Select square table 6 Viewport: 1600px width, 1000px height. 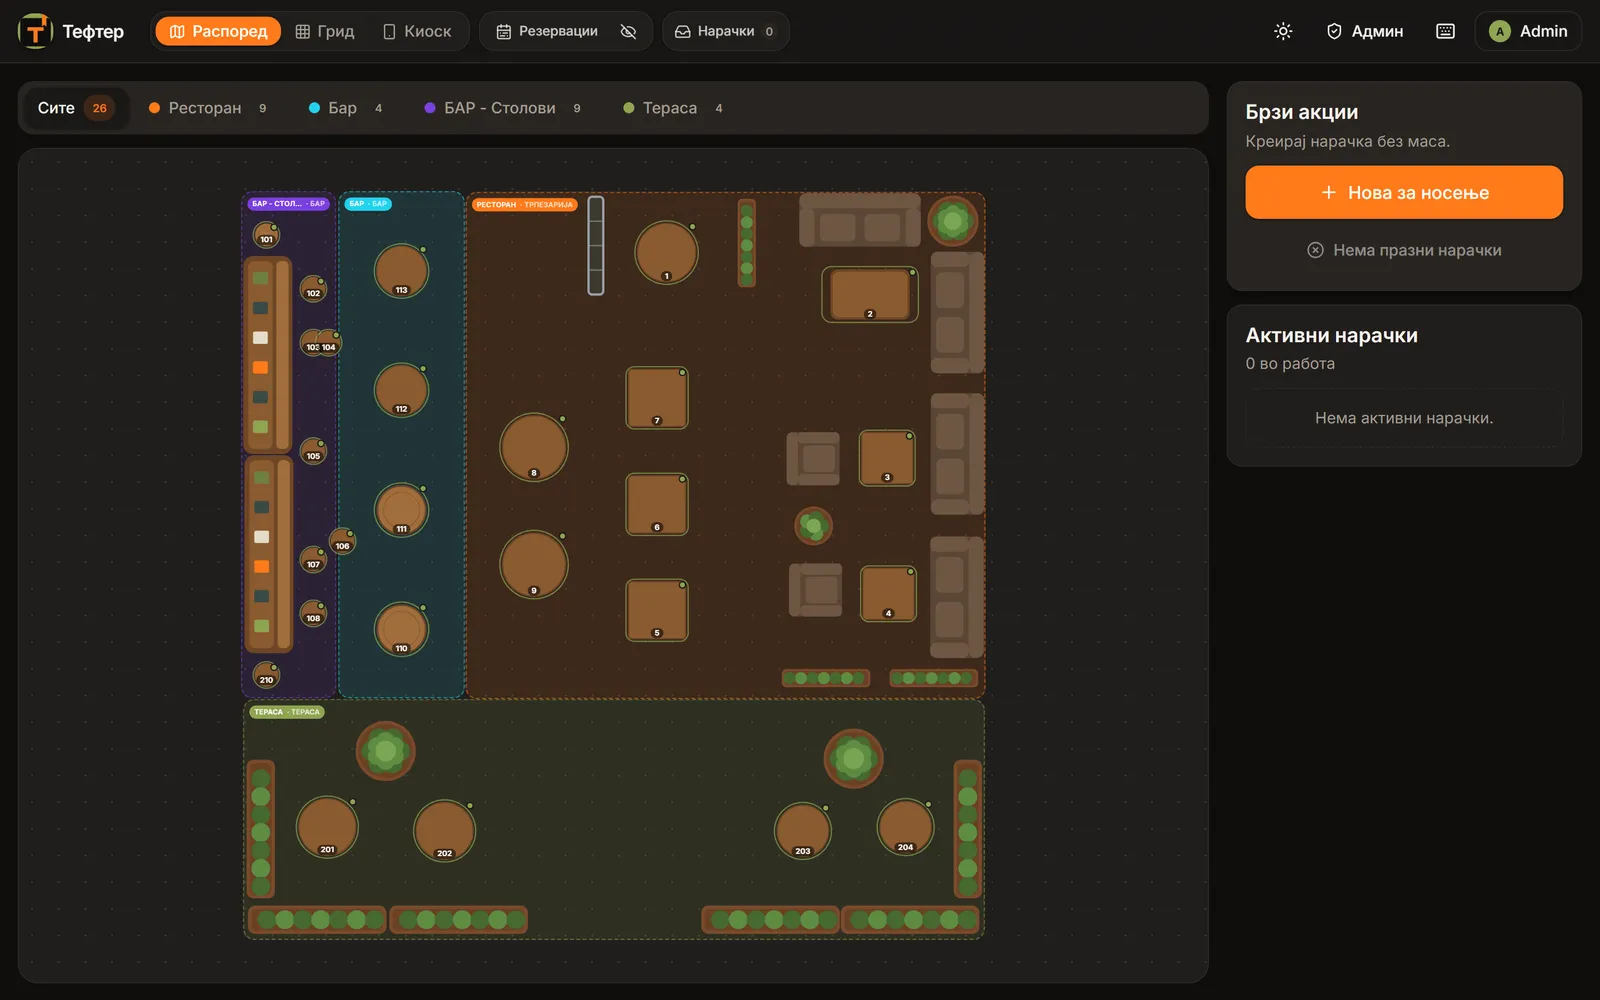pyautogui.click(x=657, y=504)
